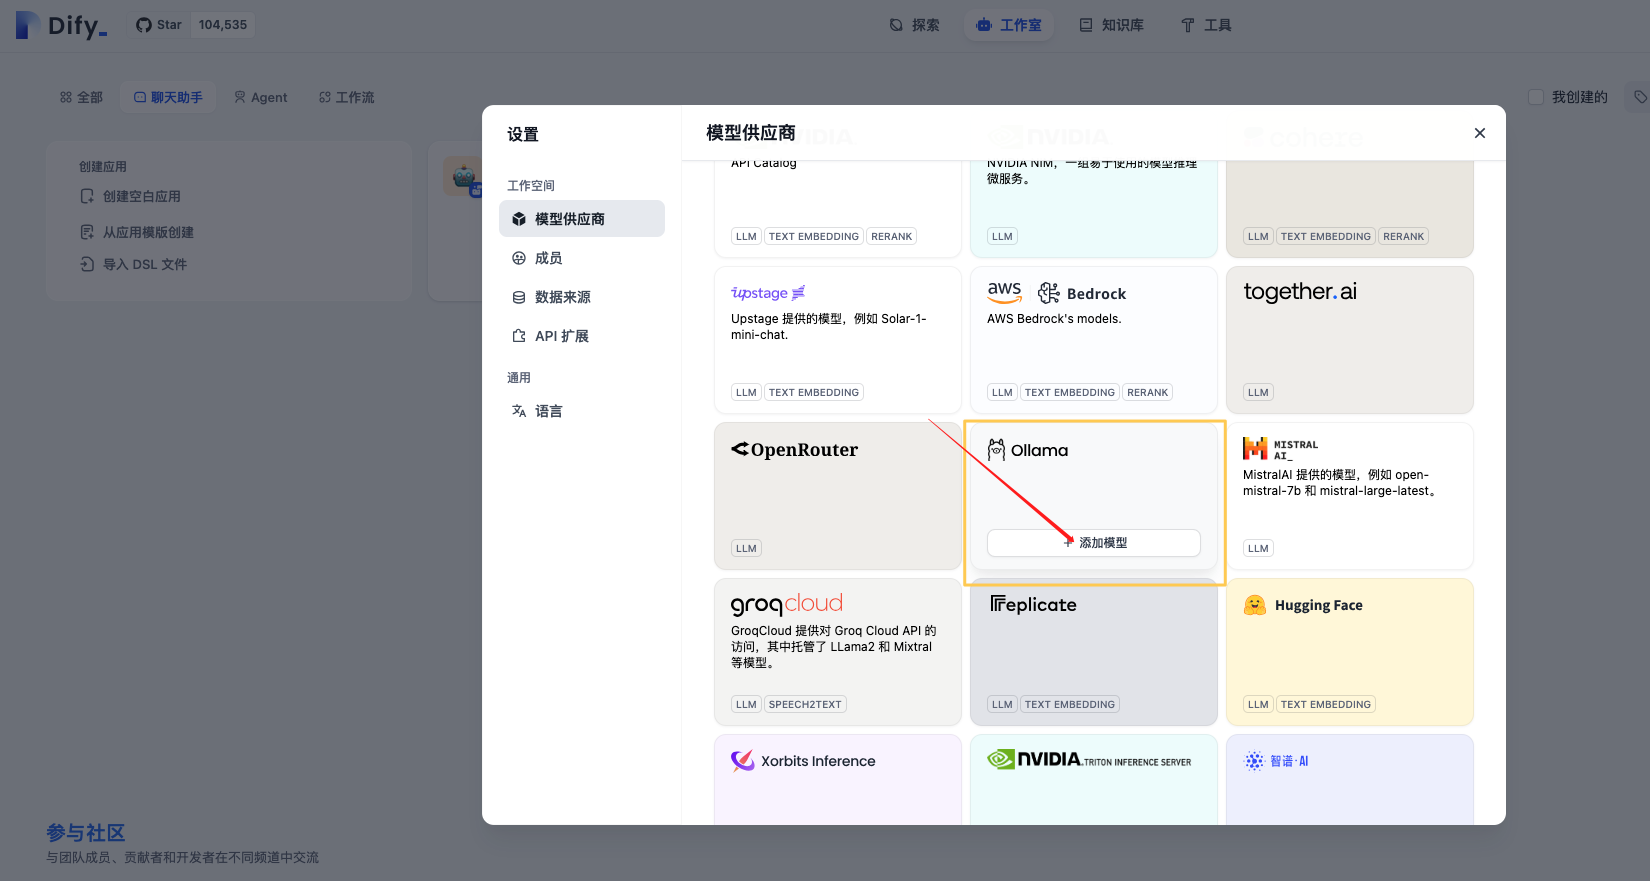The height and width of the screenshot is (881, 1650).
Task: Filter apps by Agent
Action: click(260, 97)
